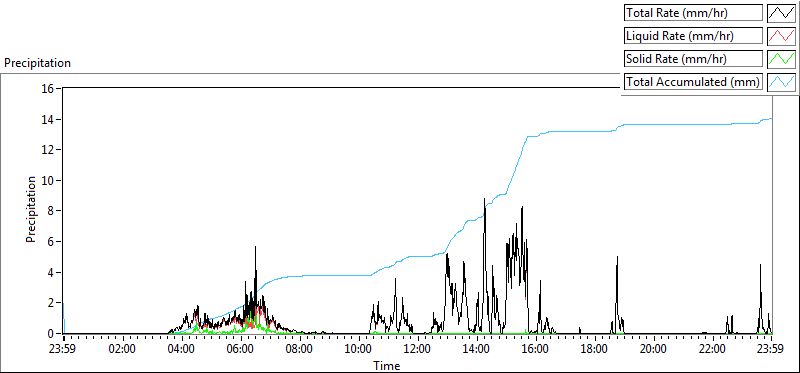This screenshot has width=800, height=373.
Task: Click the 16 value on the y-axis
Action: point(48,88)
